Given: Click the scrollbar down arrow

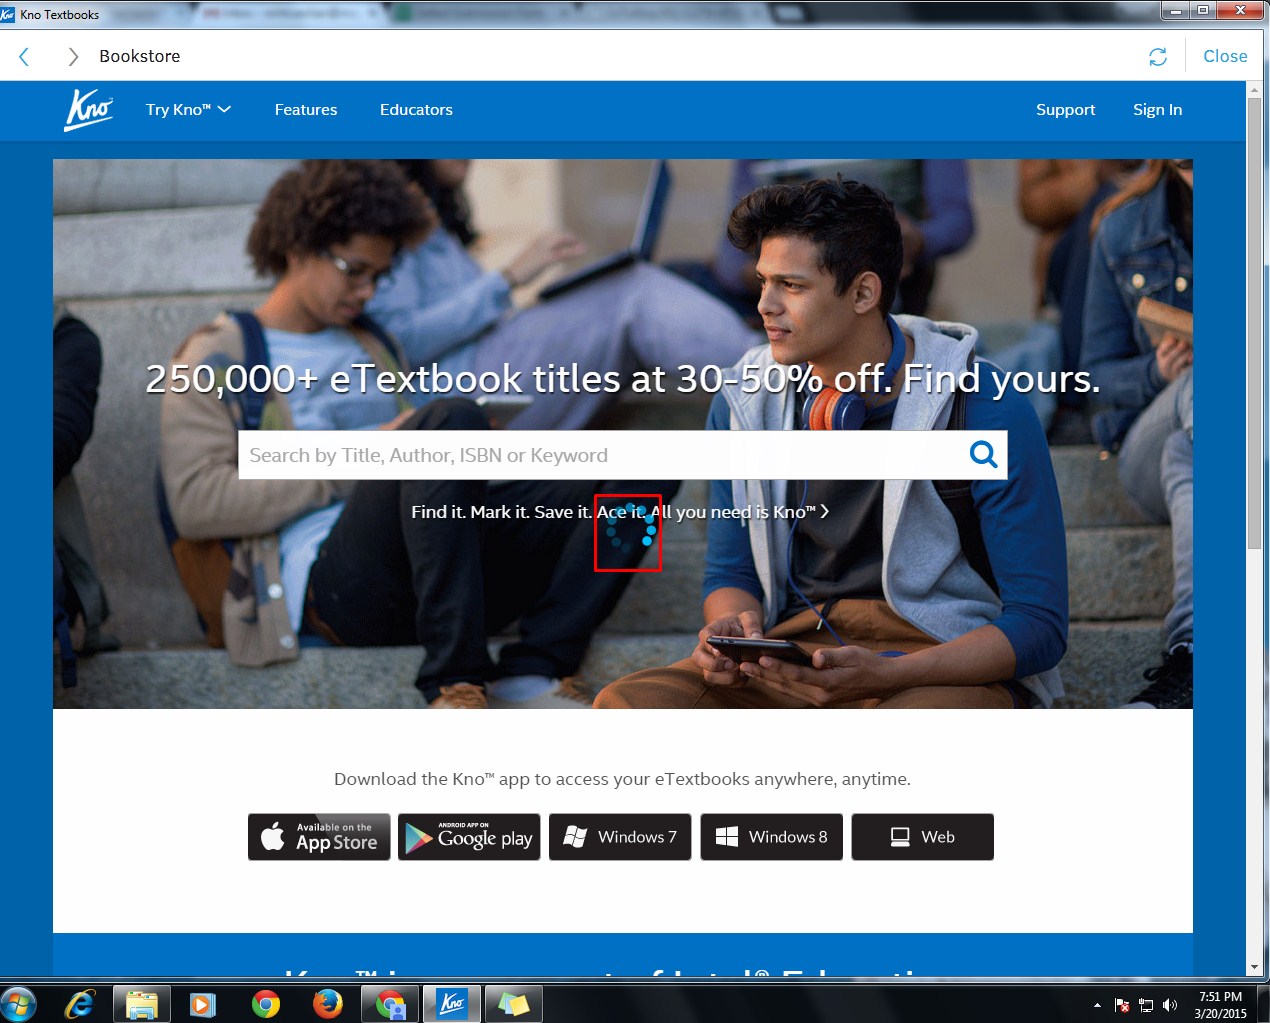Looking at the screenshot, I should tap(1254, 968).
